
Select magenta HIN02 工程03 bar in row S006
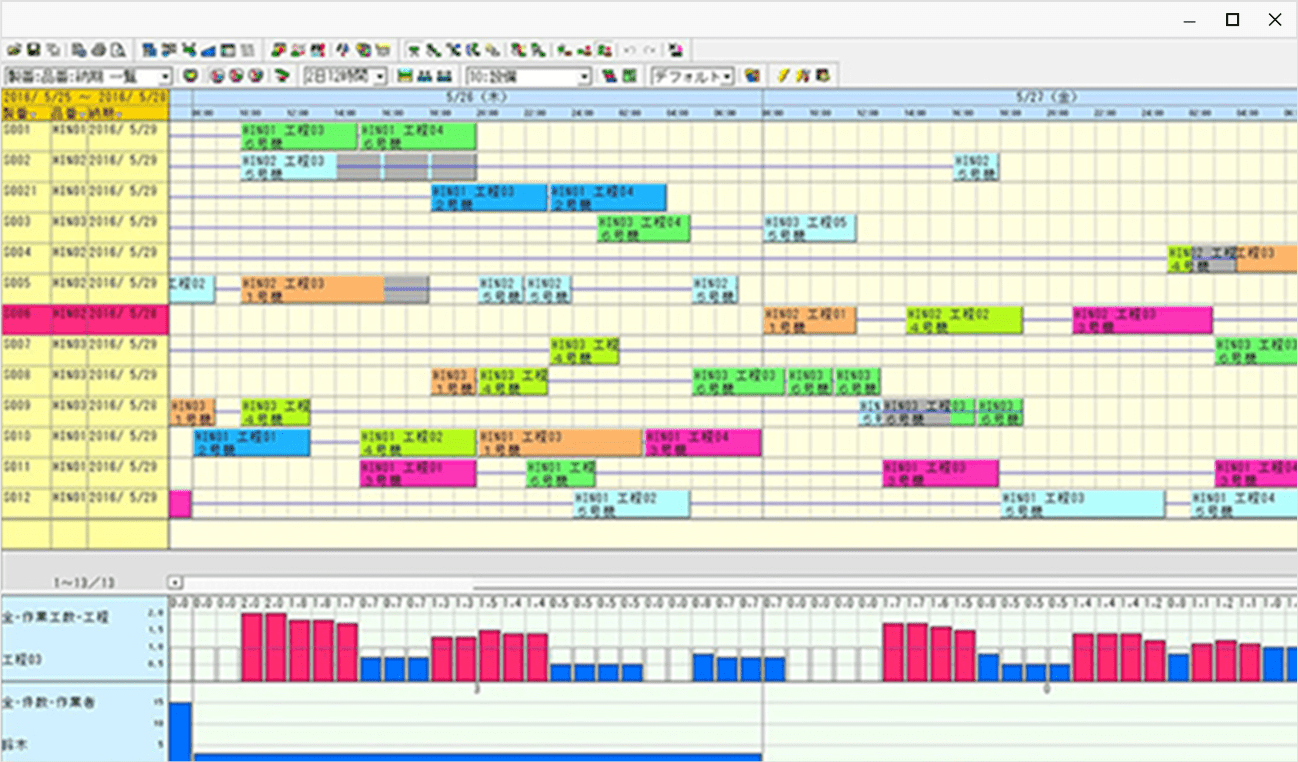1143,321
